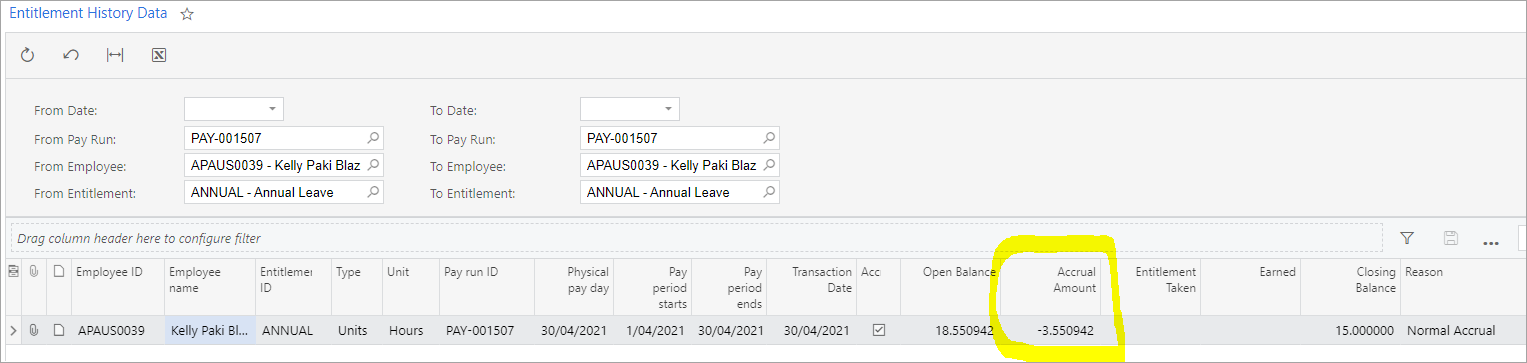Select PAY-001507 grid cell
Viewport: 1527px width, 363px height.
click(x=486, y=330)
